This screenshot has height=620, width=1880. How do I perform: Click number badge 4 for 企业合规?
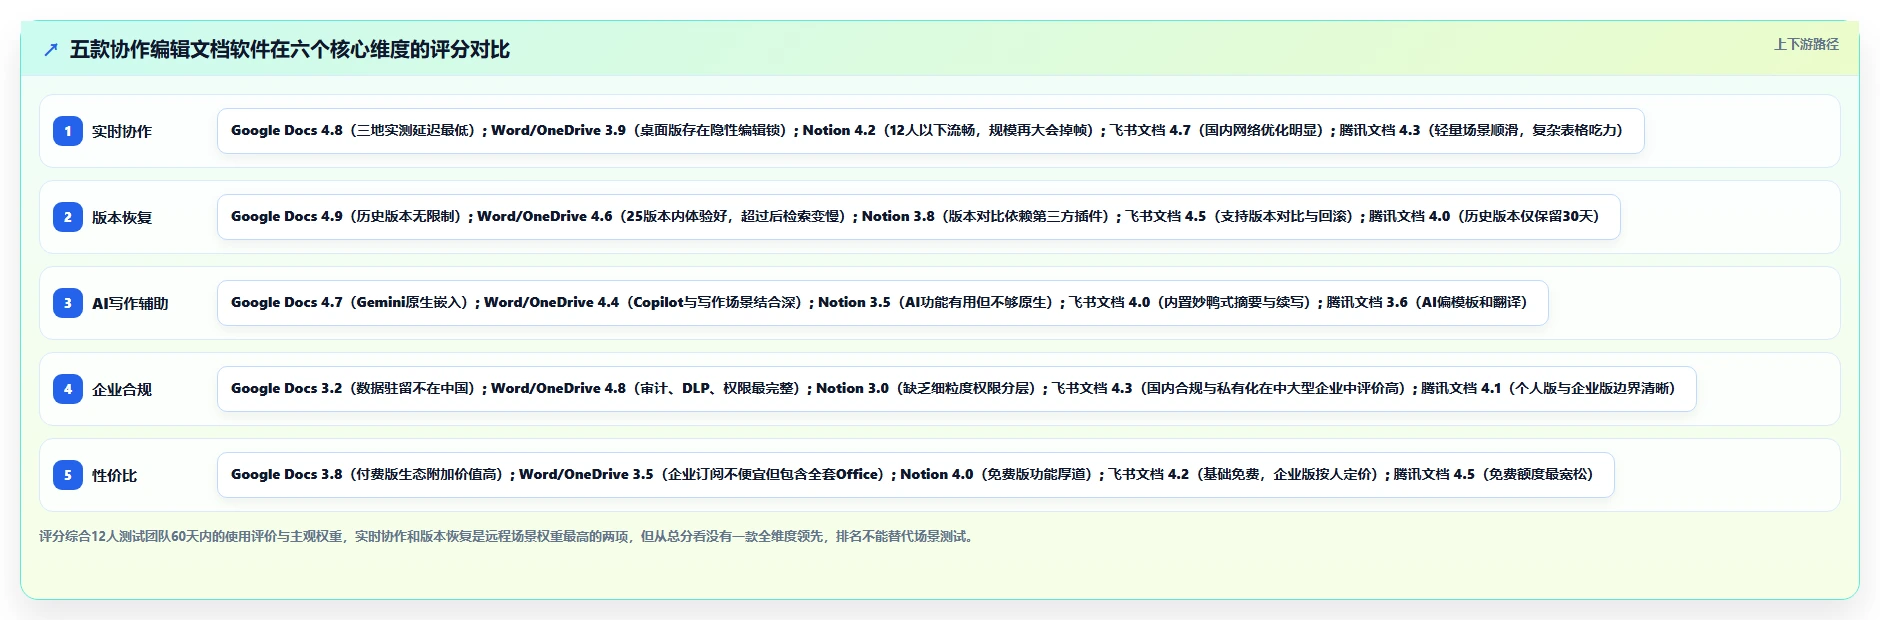point(68,389)
